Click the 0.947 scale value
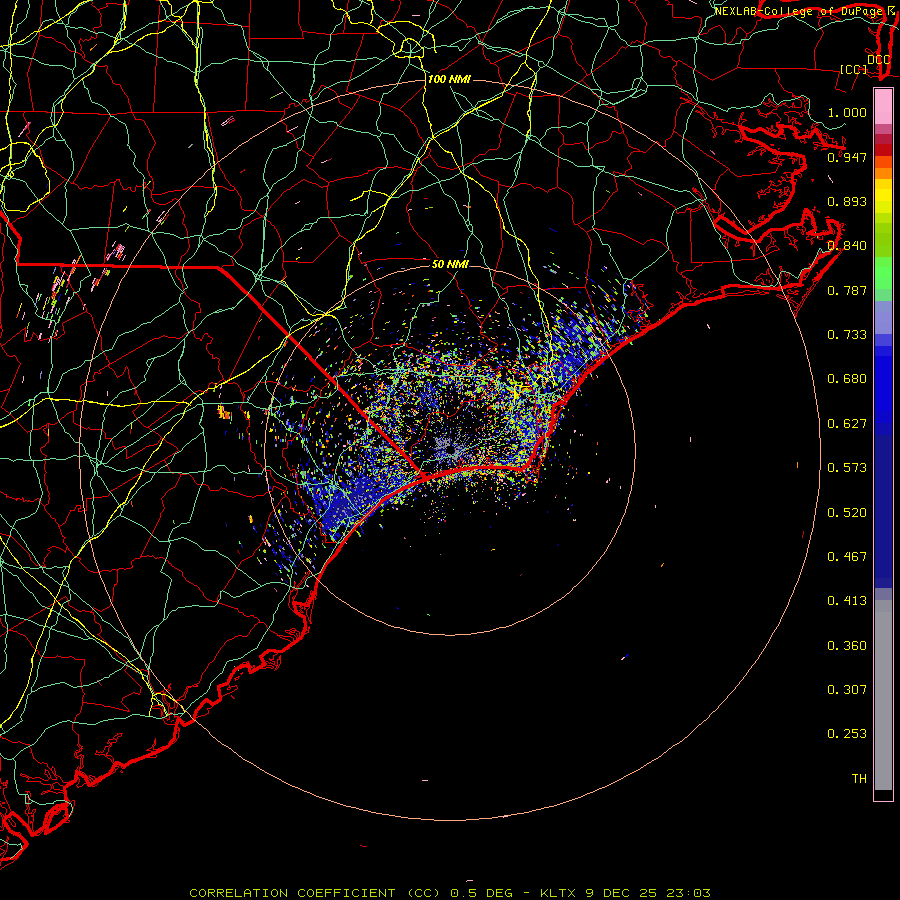The height and width of the screenshot is (900, 900). coord(847,157)
